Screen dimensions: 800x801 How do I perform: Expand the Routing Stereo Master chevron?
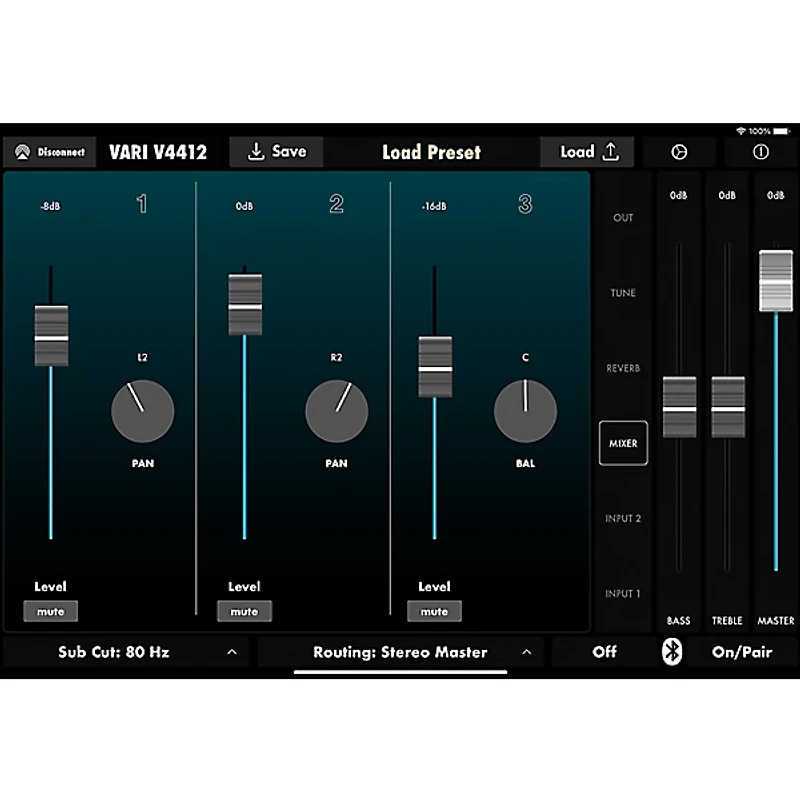(x=526, y=652)
